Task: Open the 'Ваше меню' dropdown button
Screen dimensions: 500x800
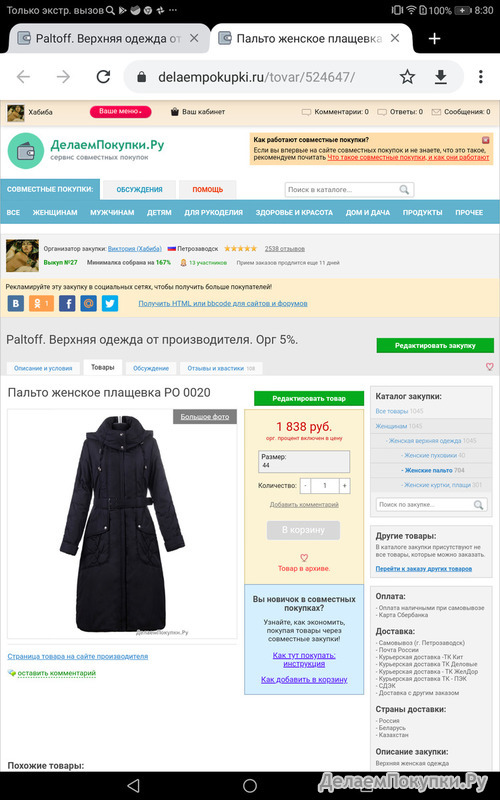Action: click(120, 112)
